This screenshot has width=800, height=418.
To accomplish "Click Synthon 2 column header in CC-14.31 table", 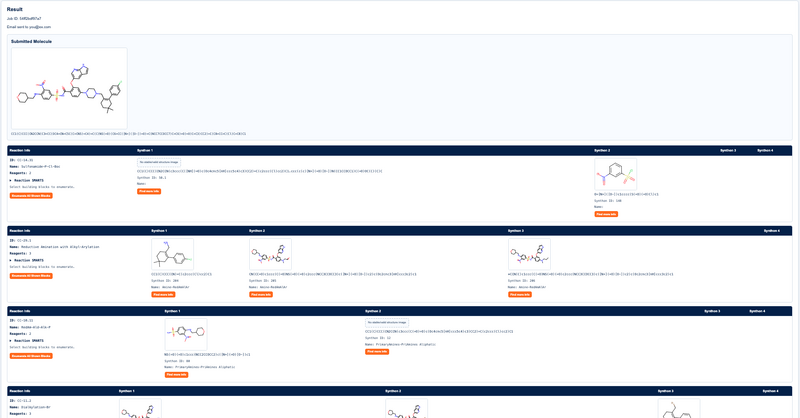I will [602, 151].
